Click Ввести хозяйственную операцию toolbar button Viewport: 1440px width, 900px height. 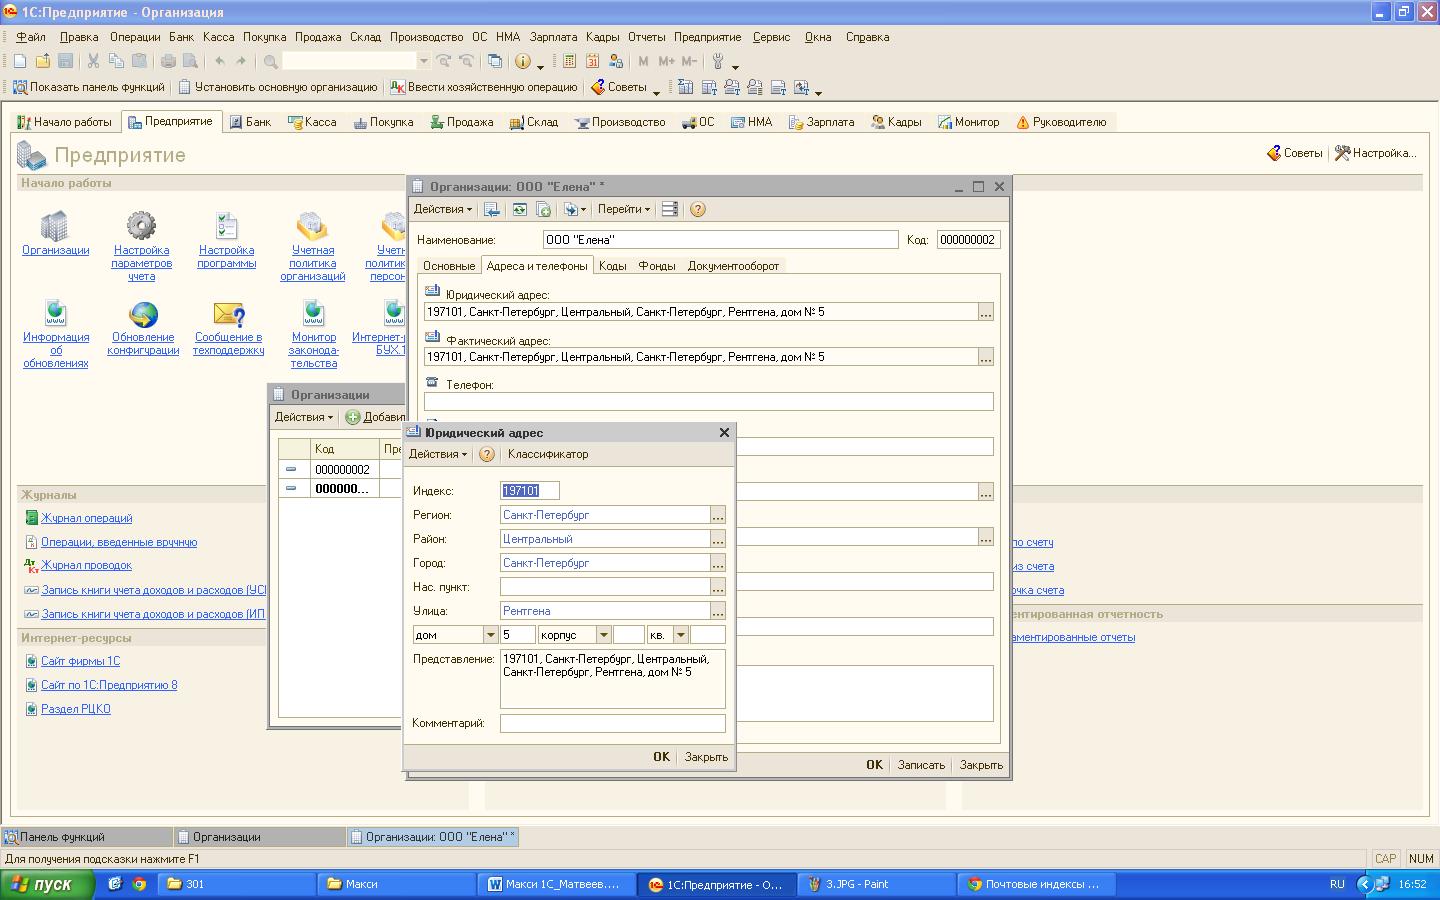click(x=483, y=87)
